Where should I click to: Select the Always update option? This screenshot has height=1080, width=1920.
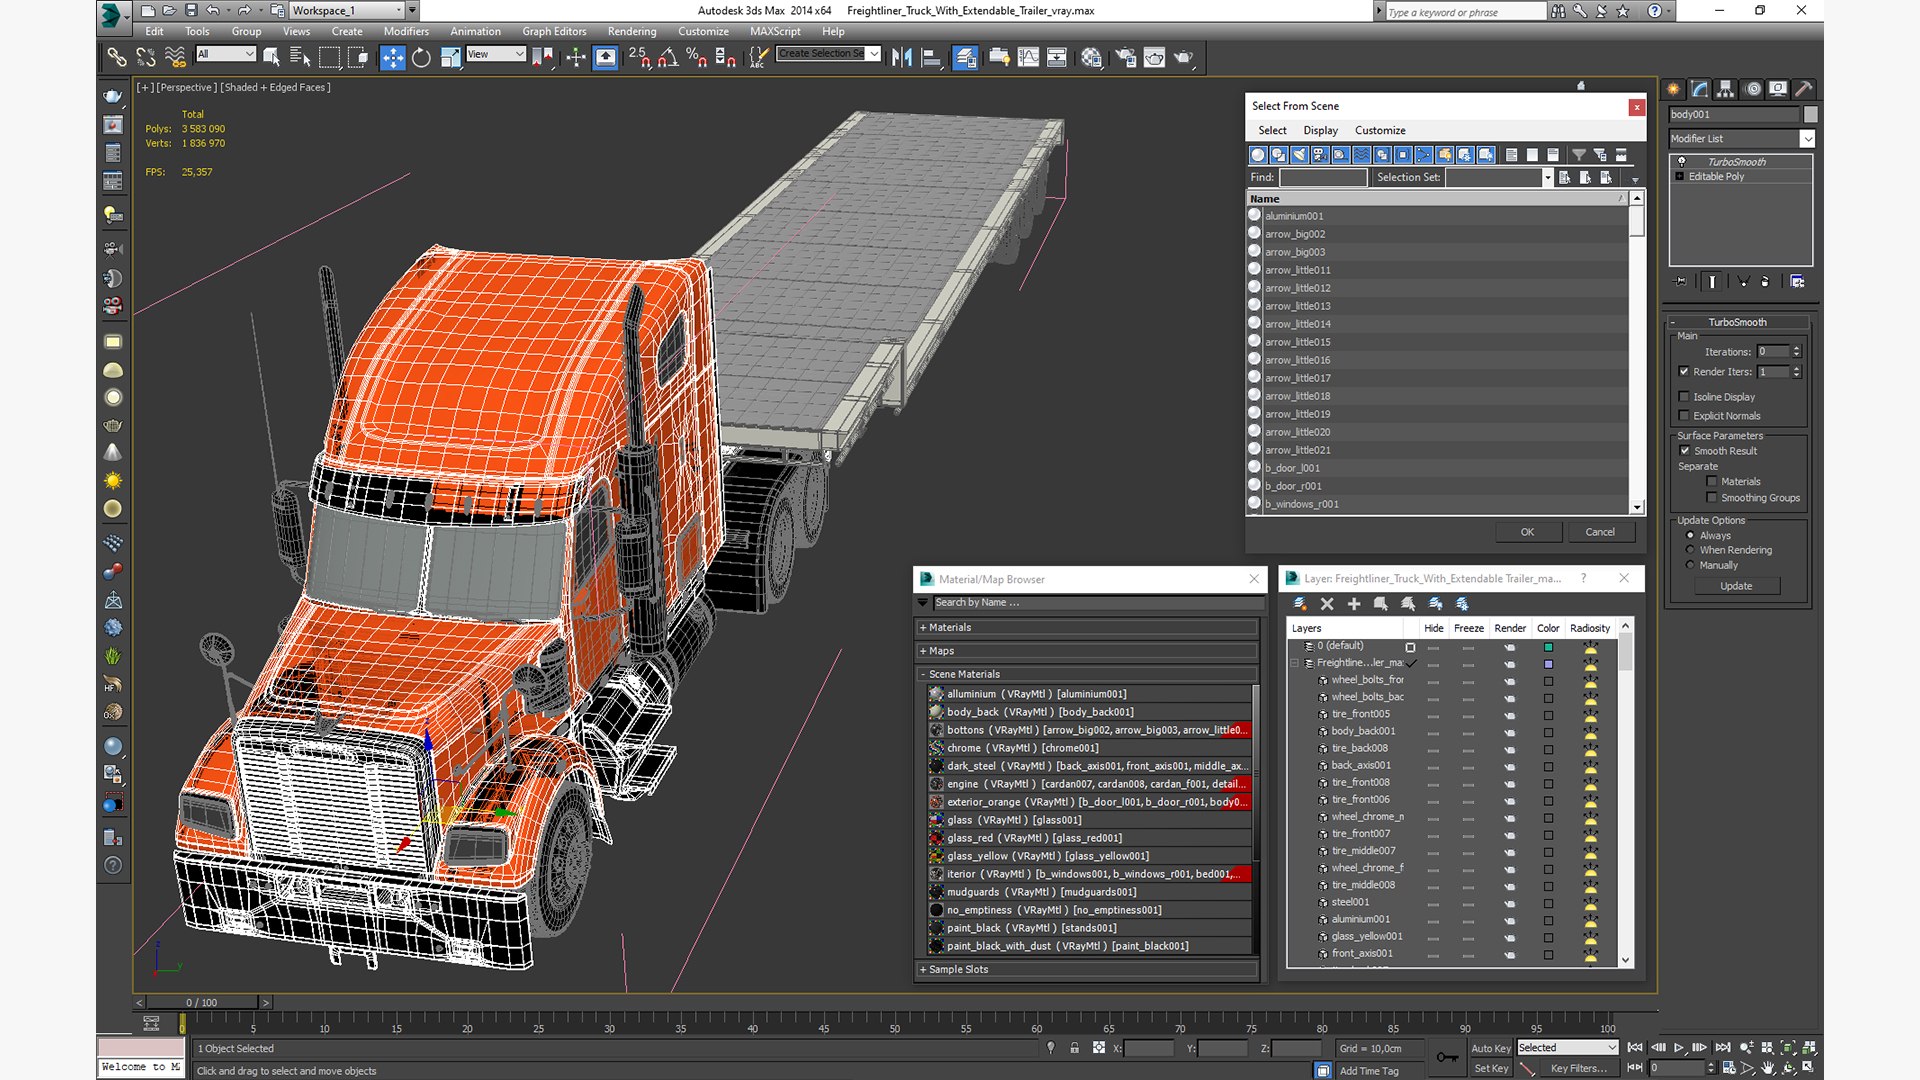tap(1690, 536)
